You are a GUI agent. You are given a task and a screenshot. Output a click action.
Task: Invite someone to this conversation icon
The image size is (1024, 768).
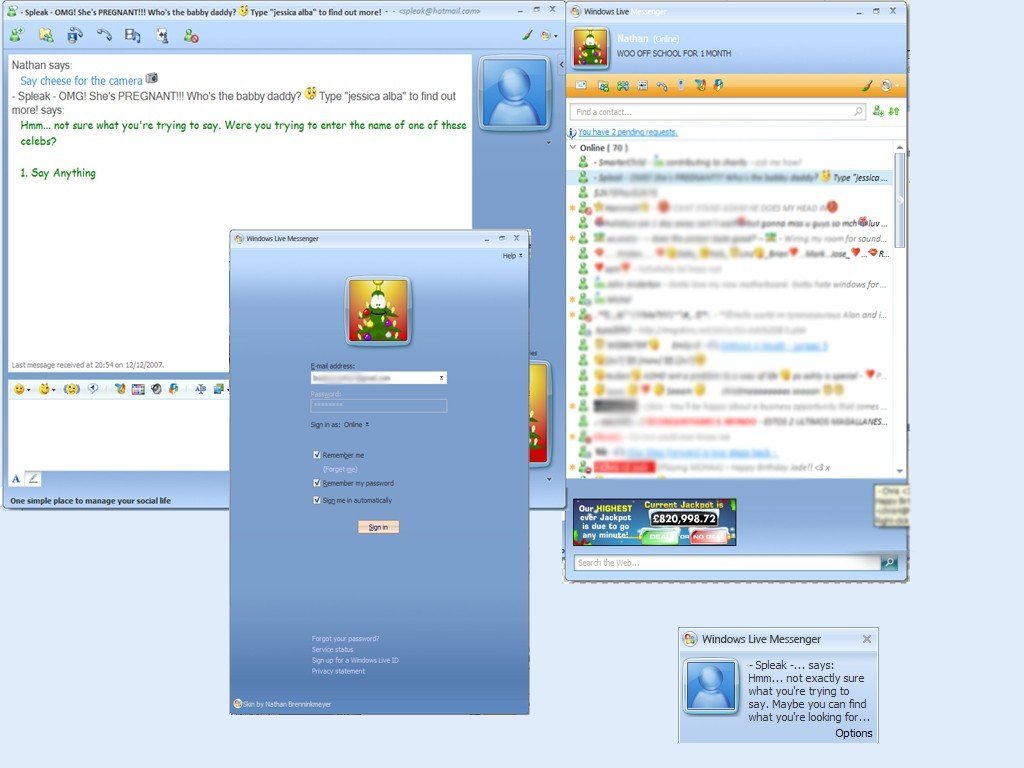[x=16, y=35]
